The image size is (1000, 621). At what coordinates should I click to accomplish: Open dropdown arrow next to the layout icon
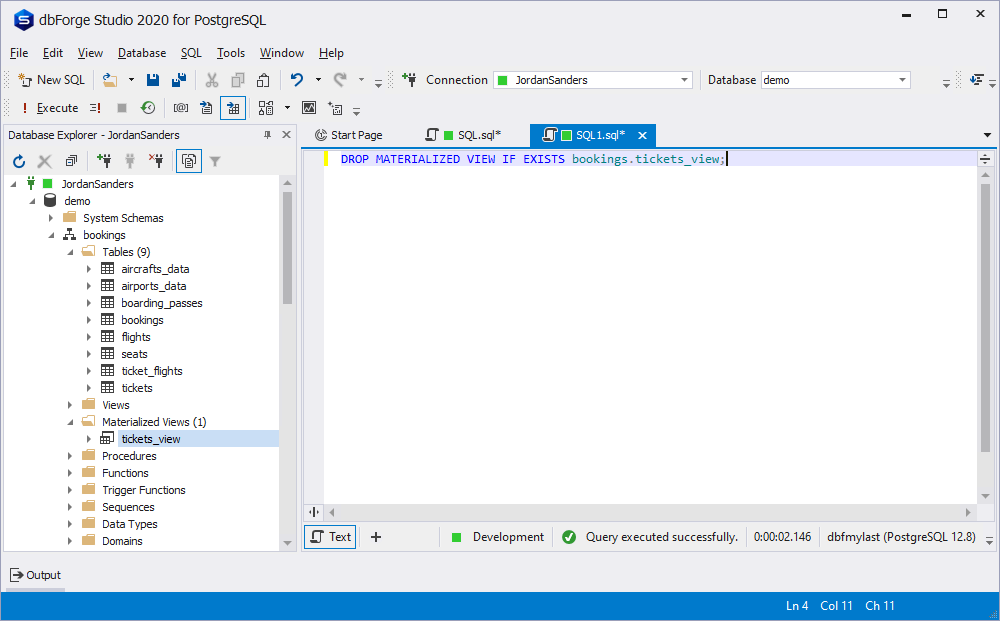point(287,108)
